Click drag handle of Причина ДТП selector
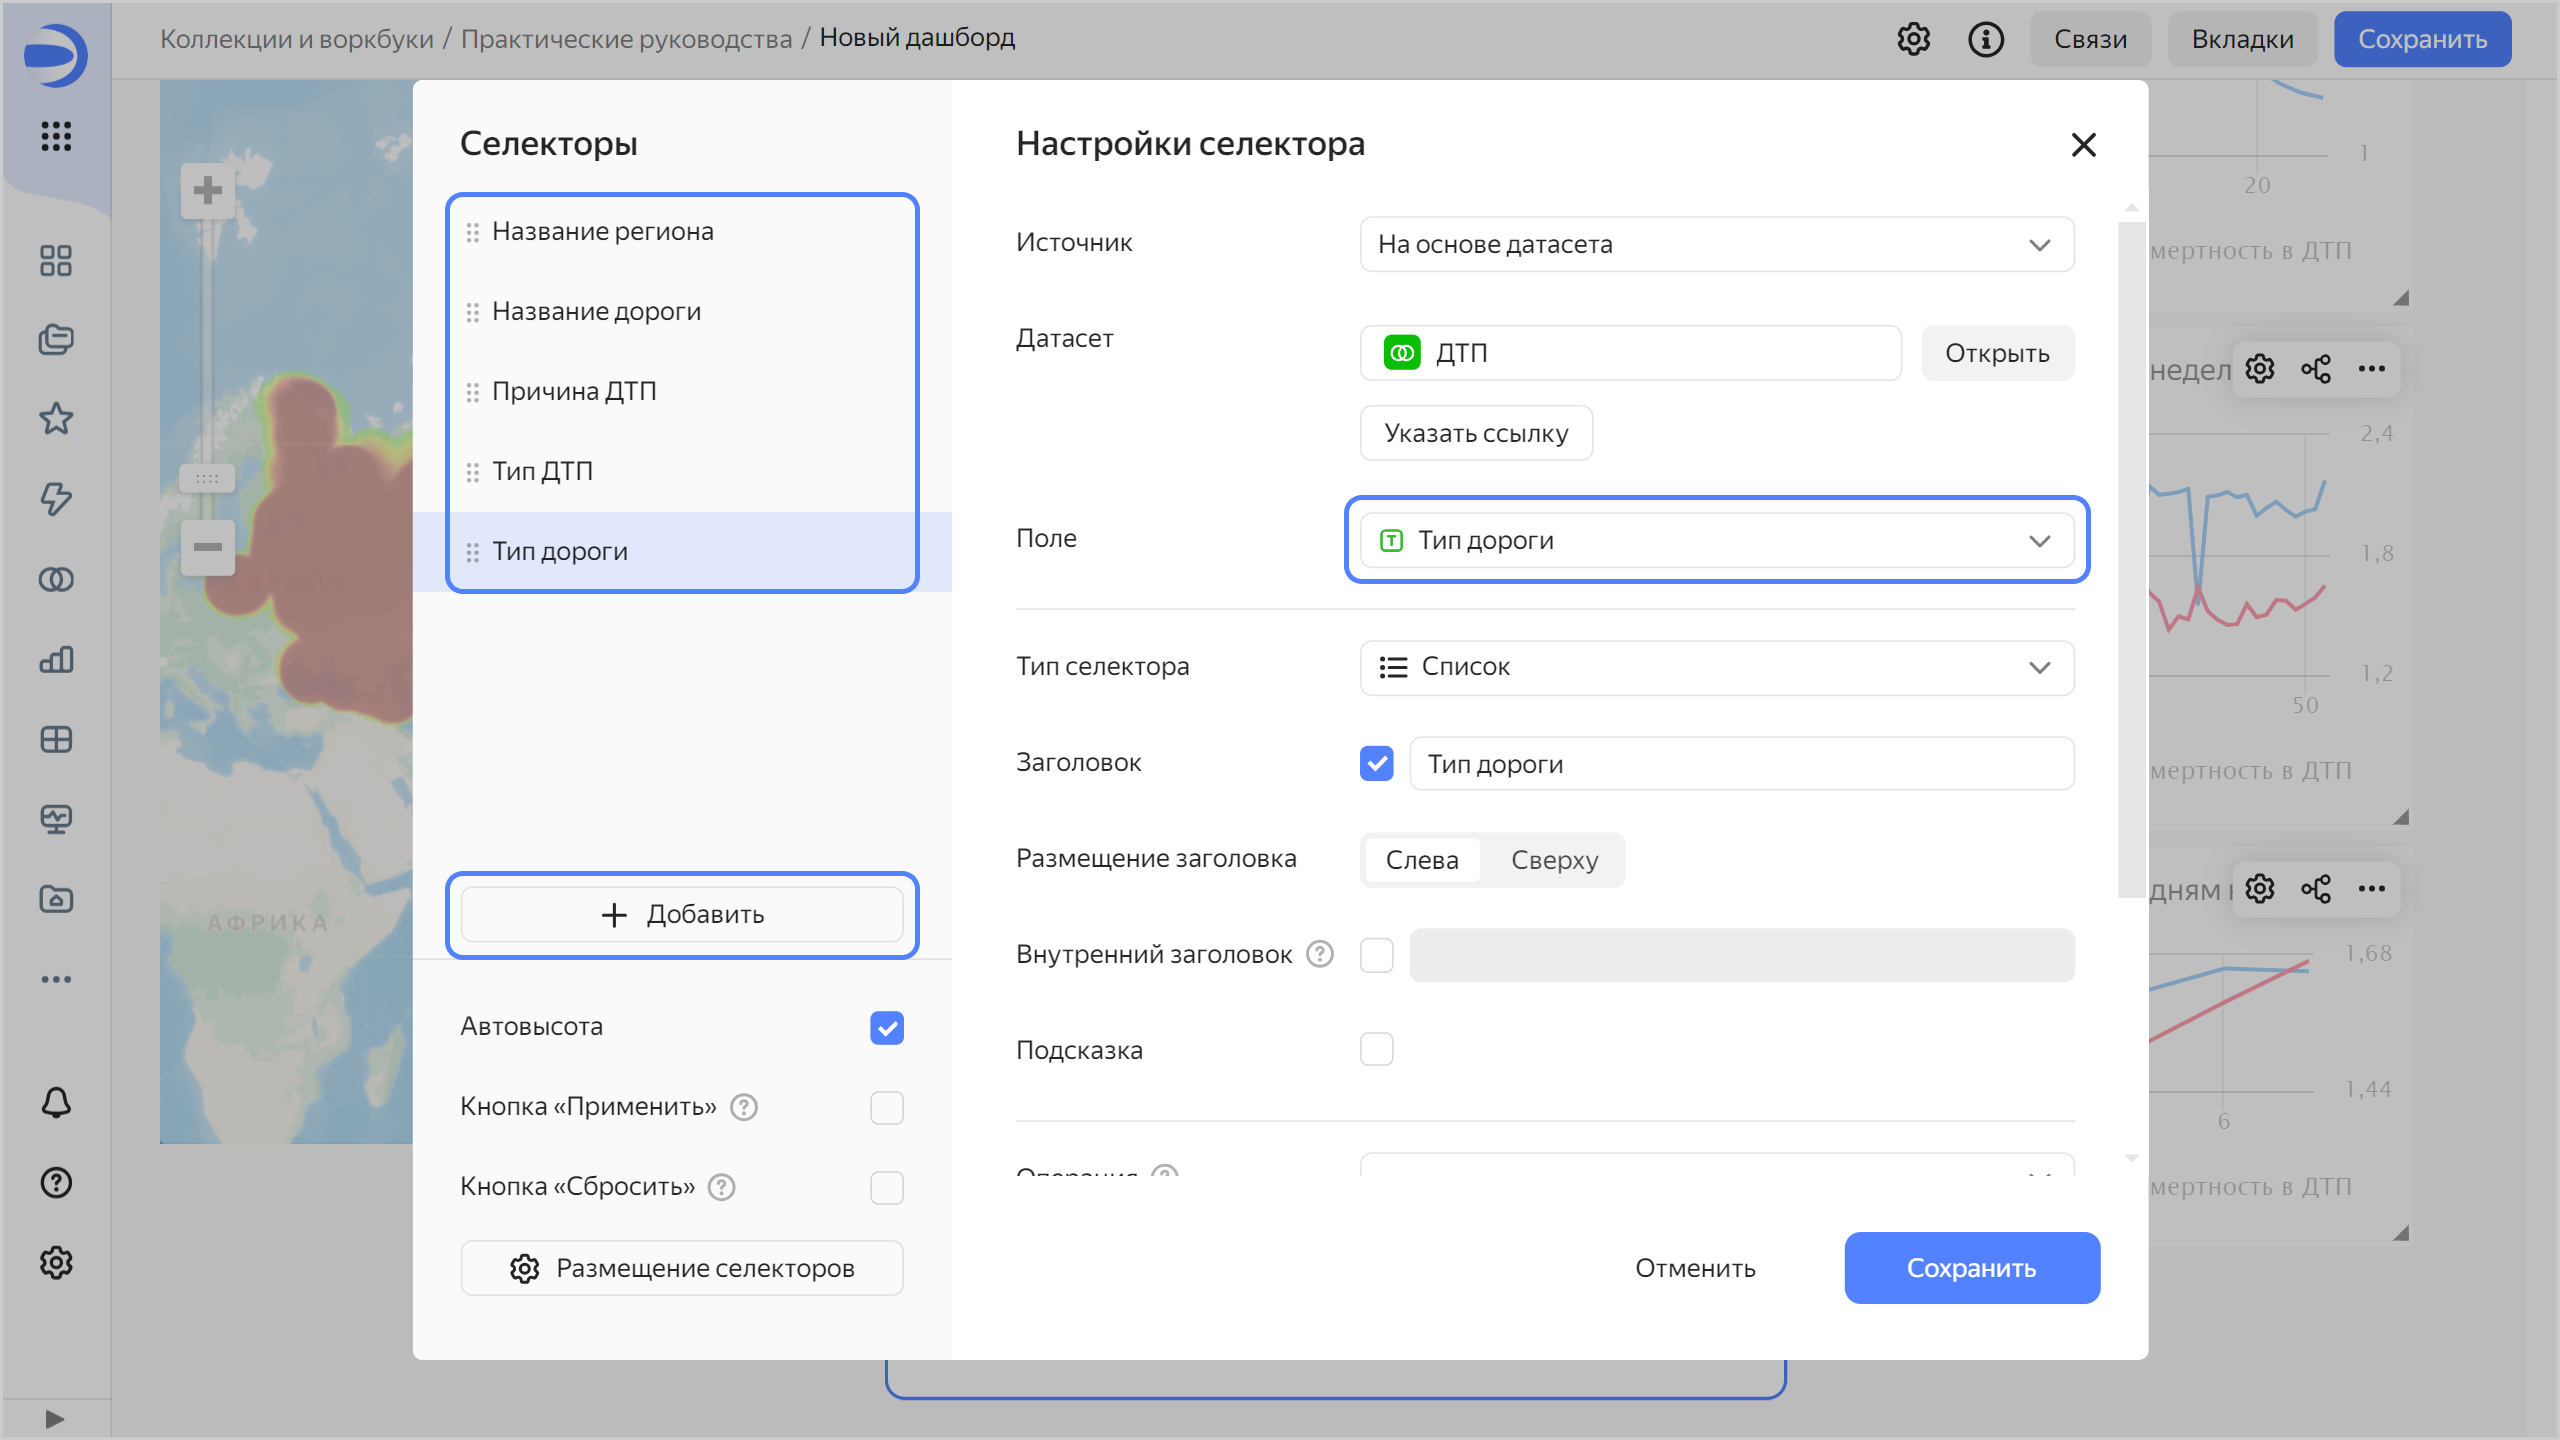 (473, 392)
